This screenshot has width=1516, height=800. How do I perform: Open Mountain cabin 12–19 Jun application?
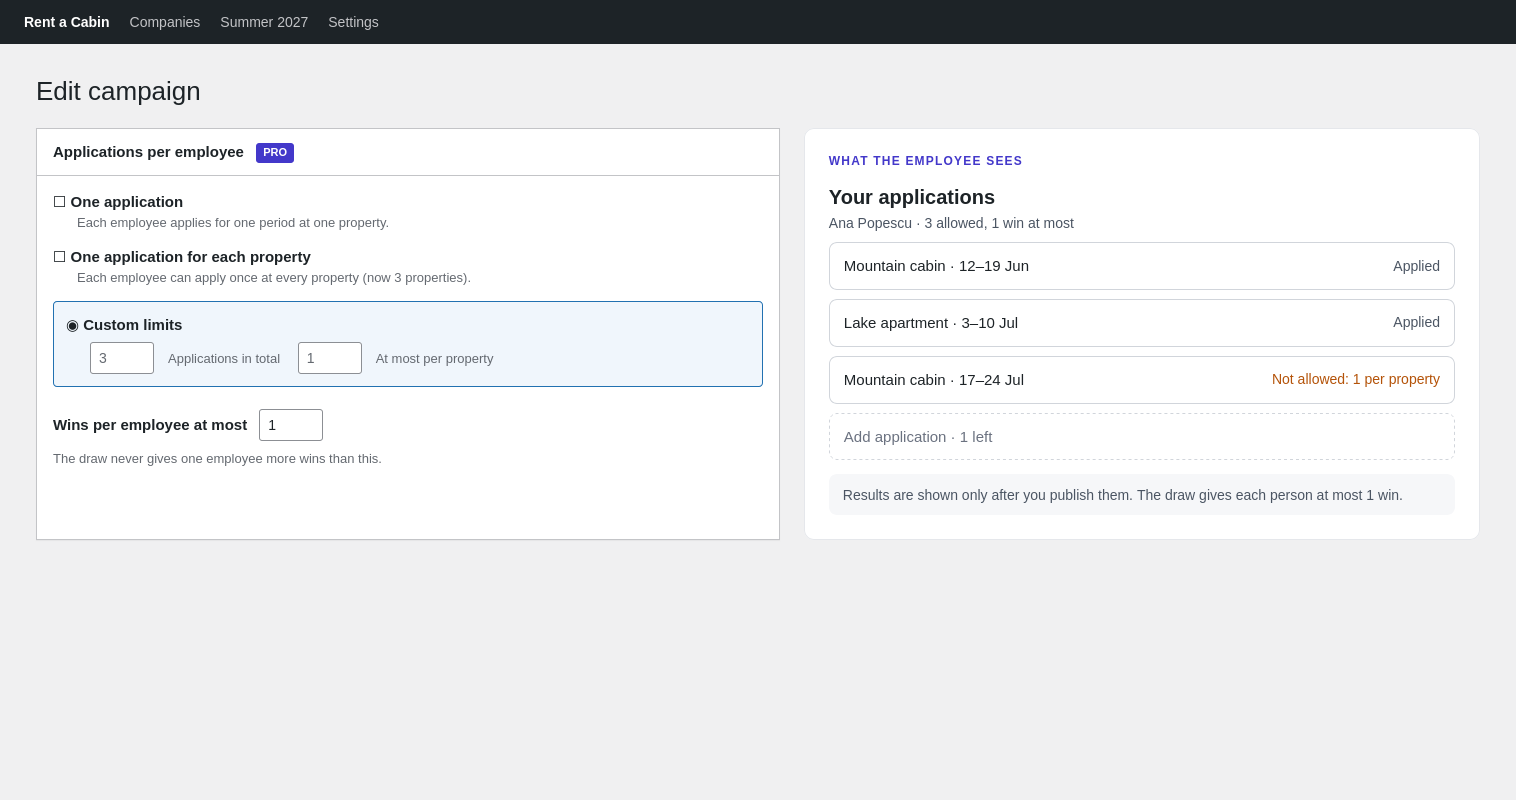pyautogui.click(x=1142, y=266)
